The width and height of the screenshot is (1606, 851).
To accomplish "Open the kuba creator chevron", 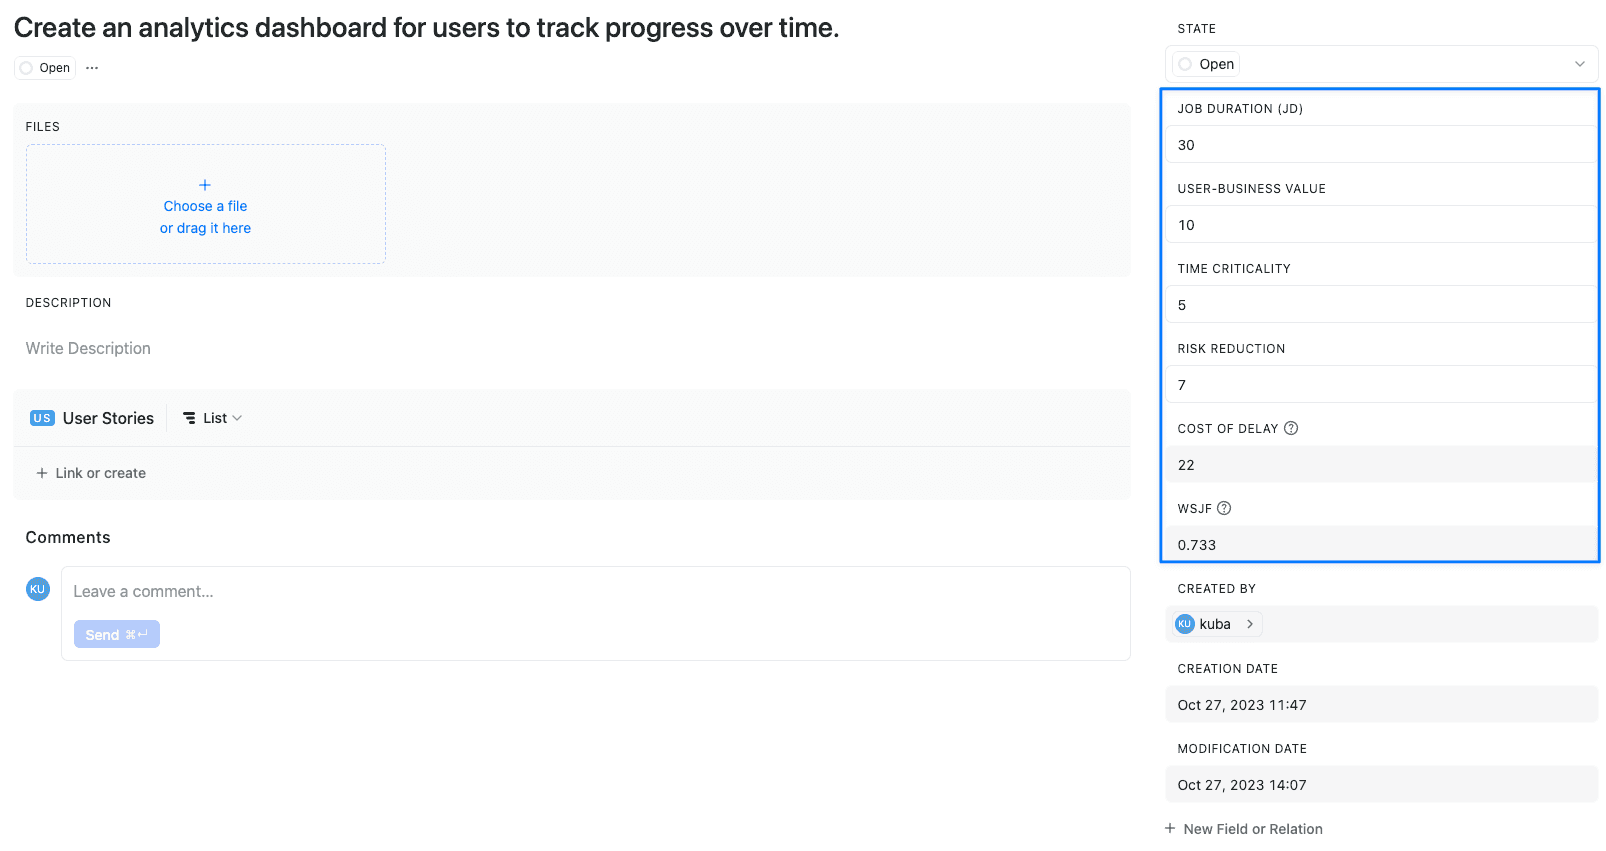I will [1250, 624].
